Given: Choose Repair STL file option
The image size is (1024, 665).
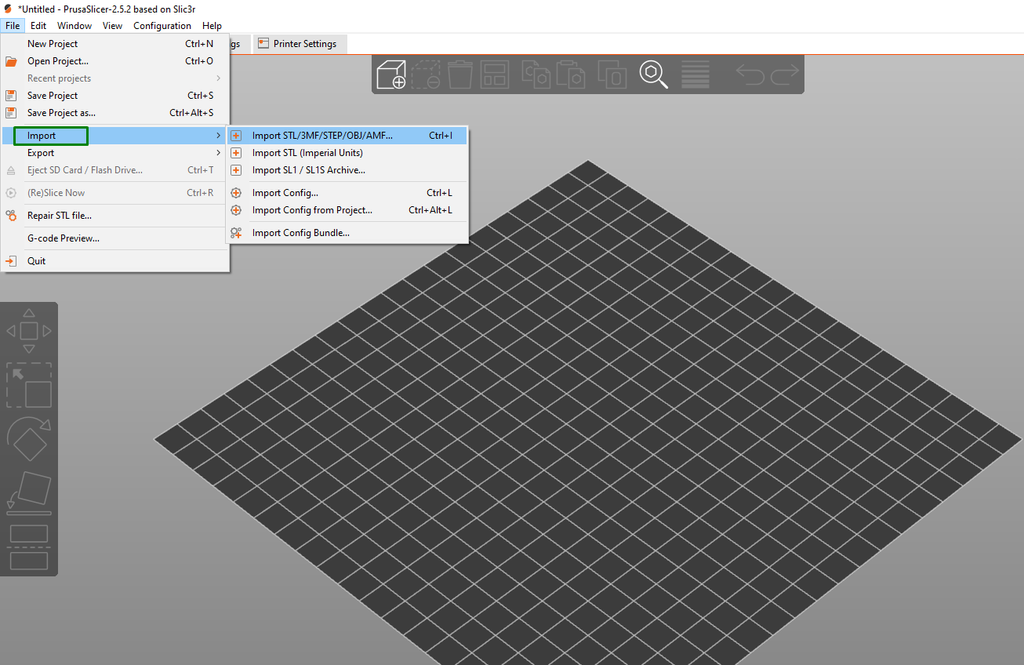Looking at the screenshot, I should click(59, 215).
